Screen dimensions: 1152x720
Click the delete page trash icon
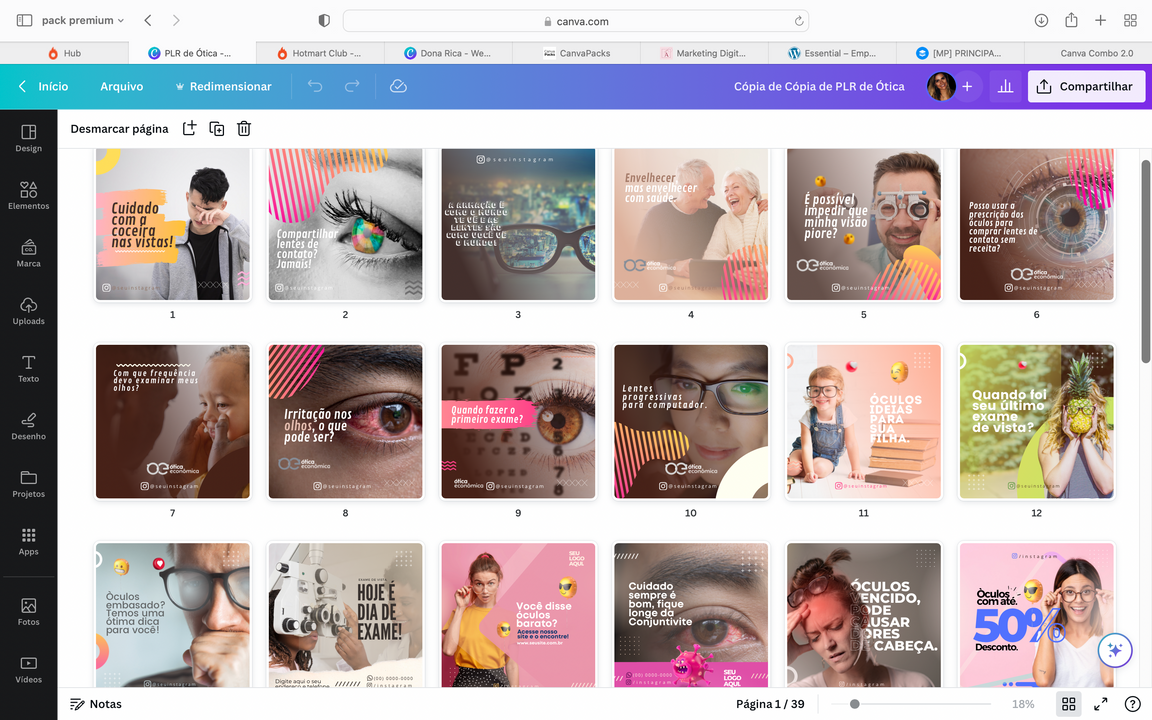(x=244, y=128)
